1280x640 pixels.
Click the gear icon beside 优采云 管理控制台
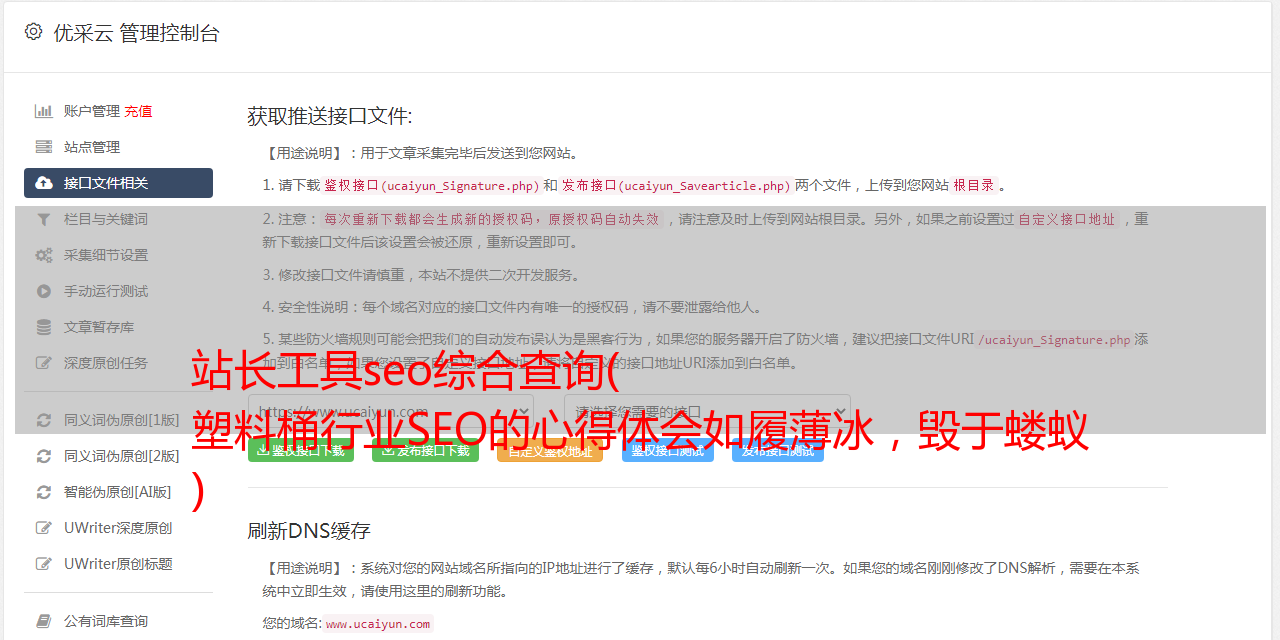[x=33, y=32]
